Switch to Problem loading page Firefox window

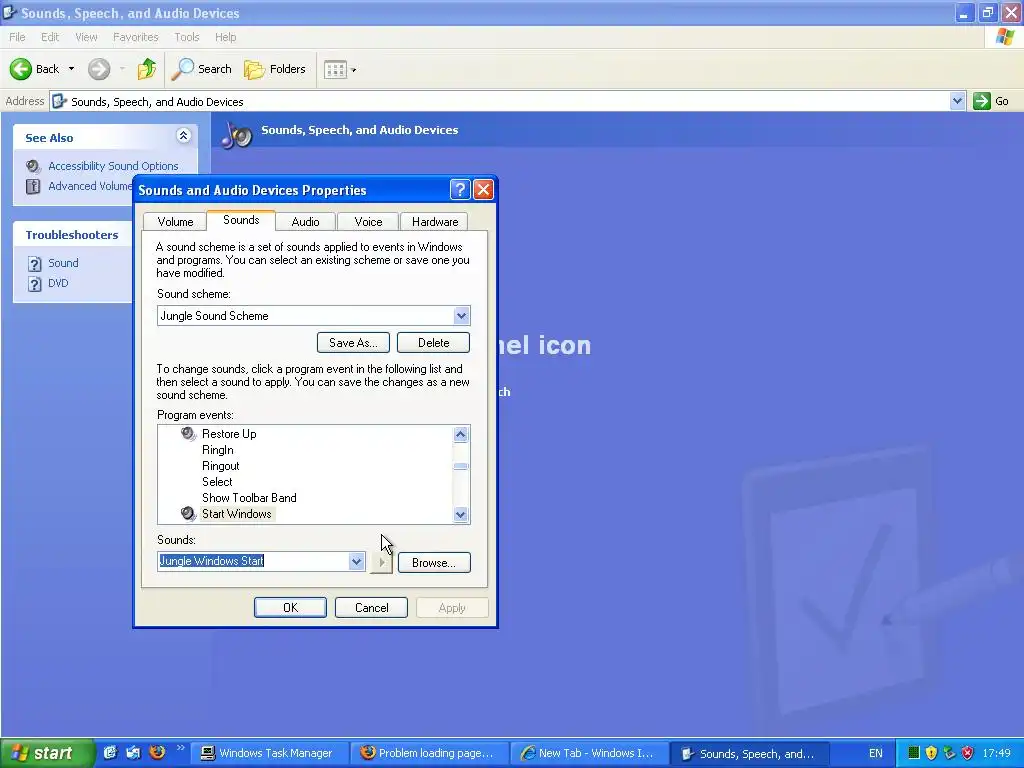pyautogui.click(x=428, y=754)
